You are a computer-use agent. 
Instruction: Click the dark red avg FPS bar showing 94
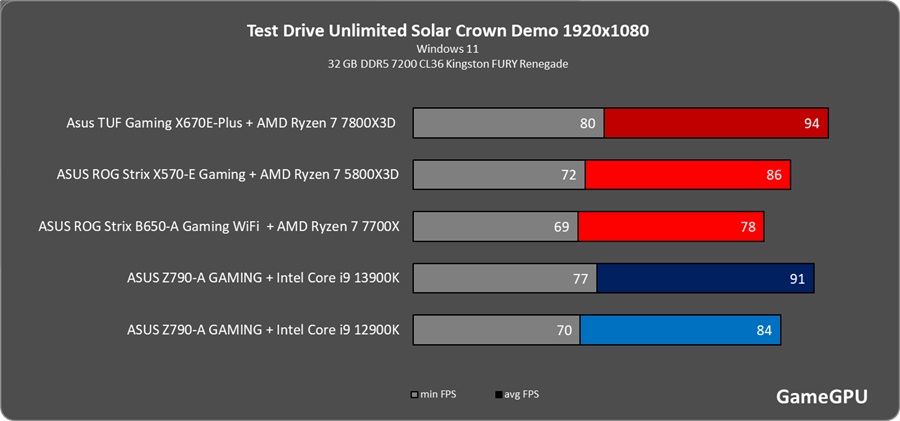[716, 123]
